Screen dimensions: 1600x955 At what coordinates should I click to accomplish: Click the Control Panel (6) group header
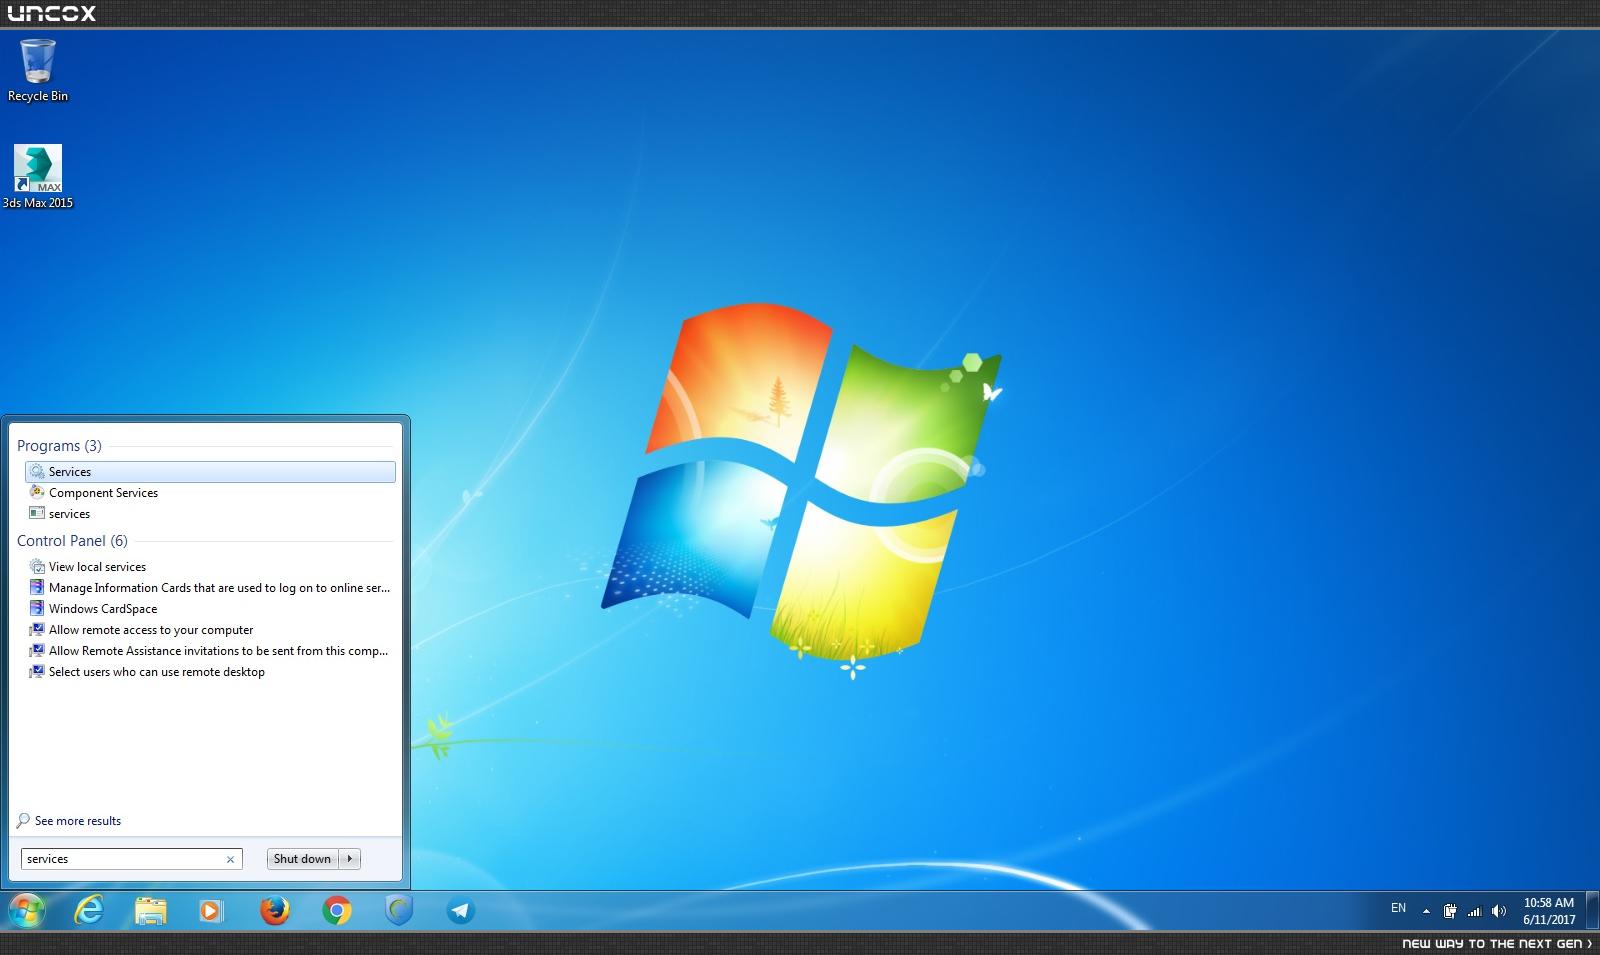72,541
